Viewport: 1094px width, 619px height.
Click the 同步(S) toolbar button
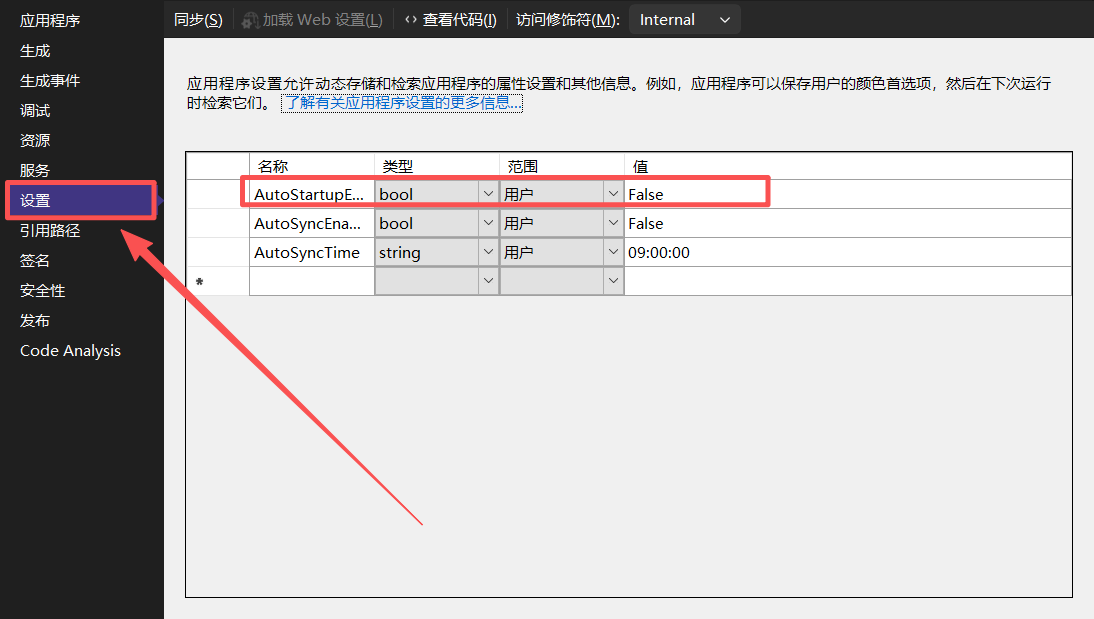[x=198, y=20]
